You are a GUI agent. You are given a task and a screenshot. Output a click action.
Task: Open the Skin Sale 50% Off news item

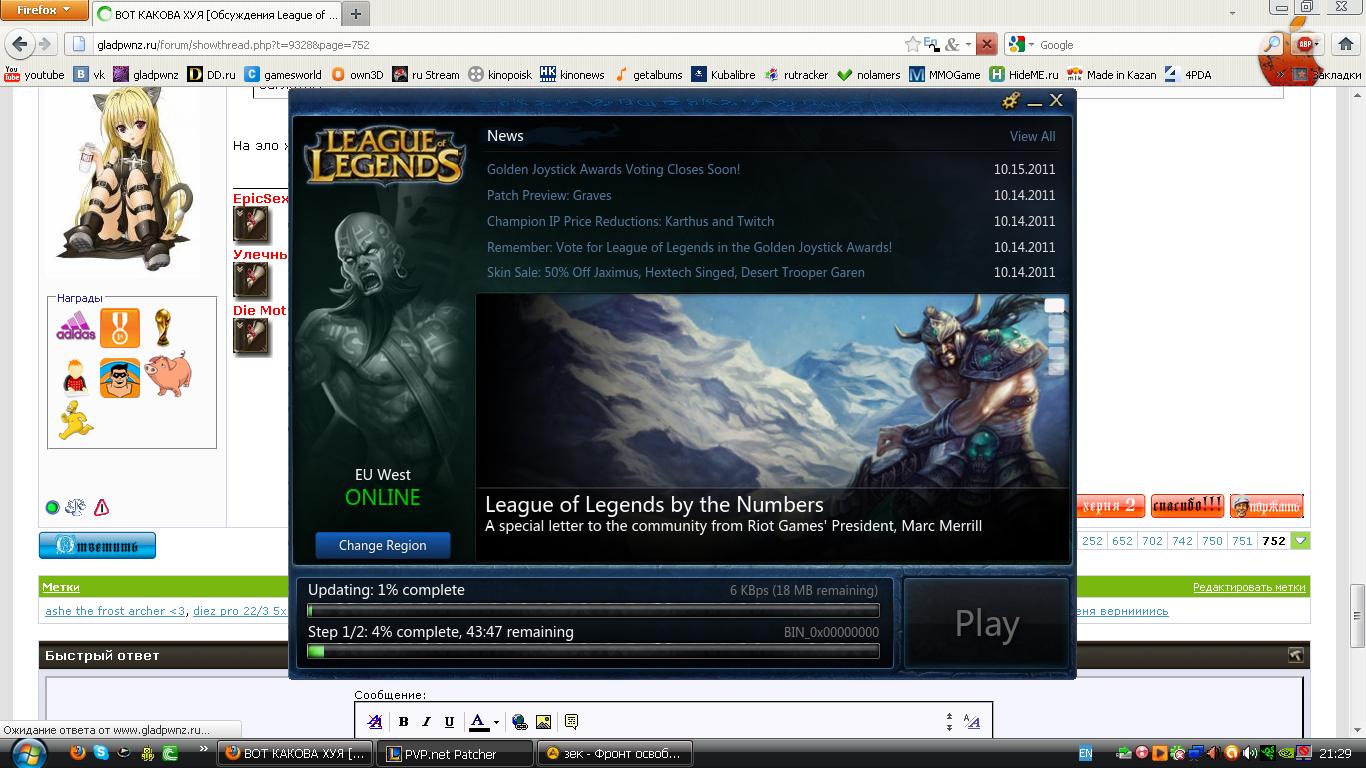[x=676, y=272]
